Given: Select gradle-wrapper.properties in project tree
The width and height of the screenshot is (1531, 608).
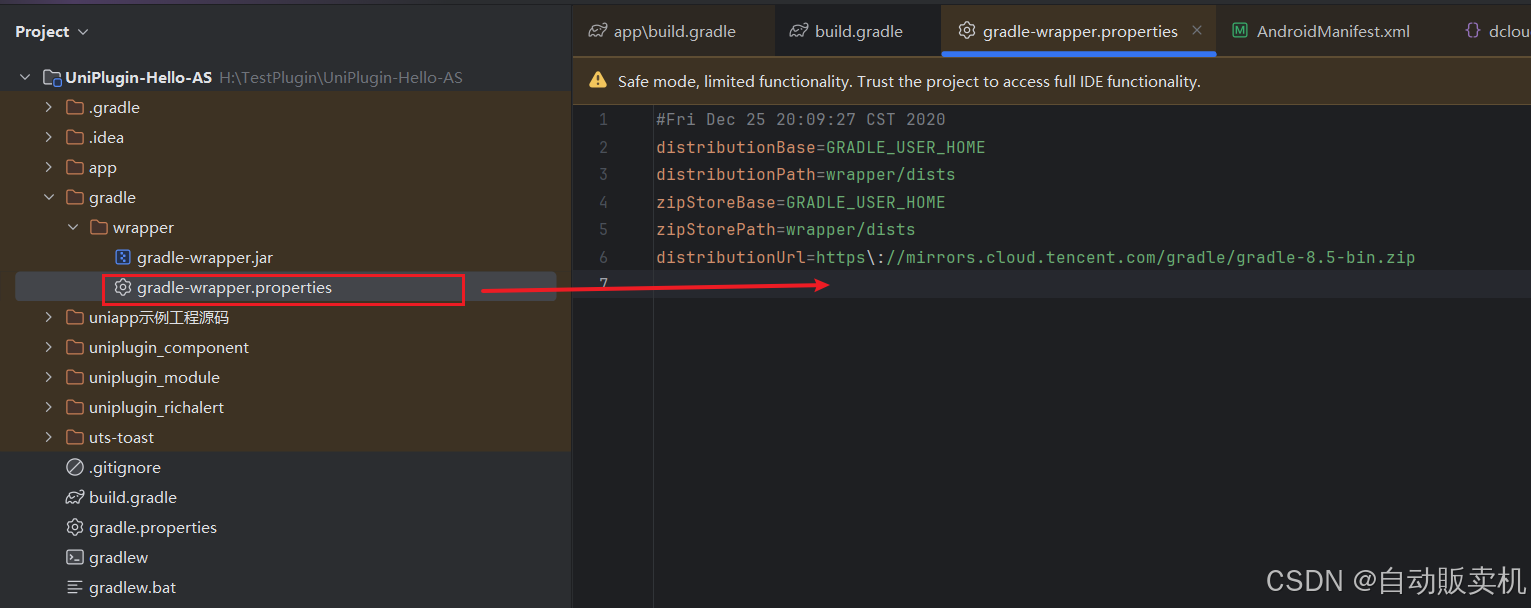Looking at the screenshot, I should coord(234,287).
